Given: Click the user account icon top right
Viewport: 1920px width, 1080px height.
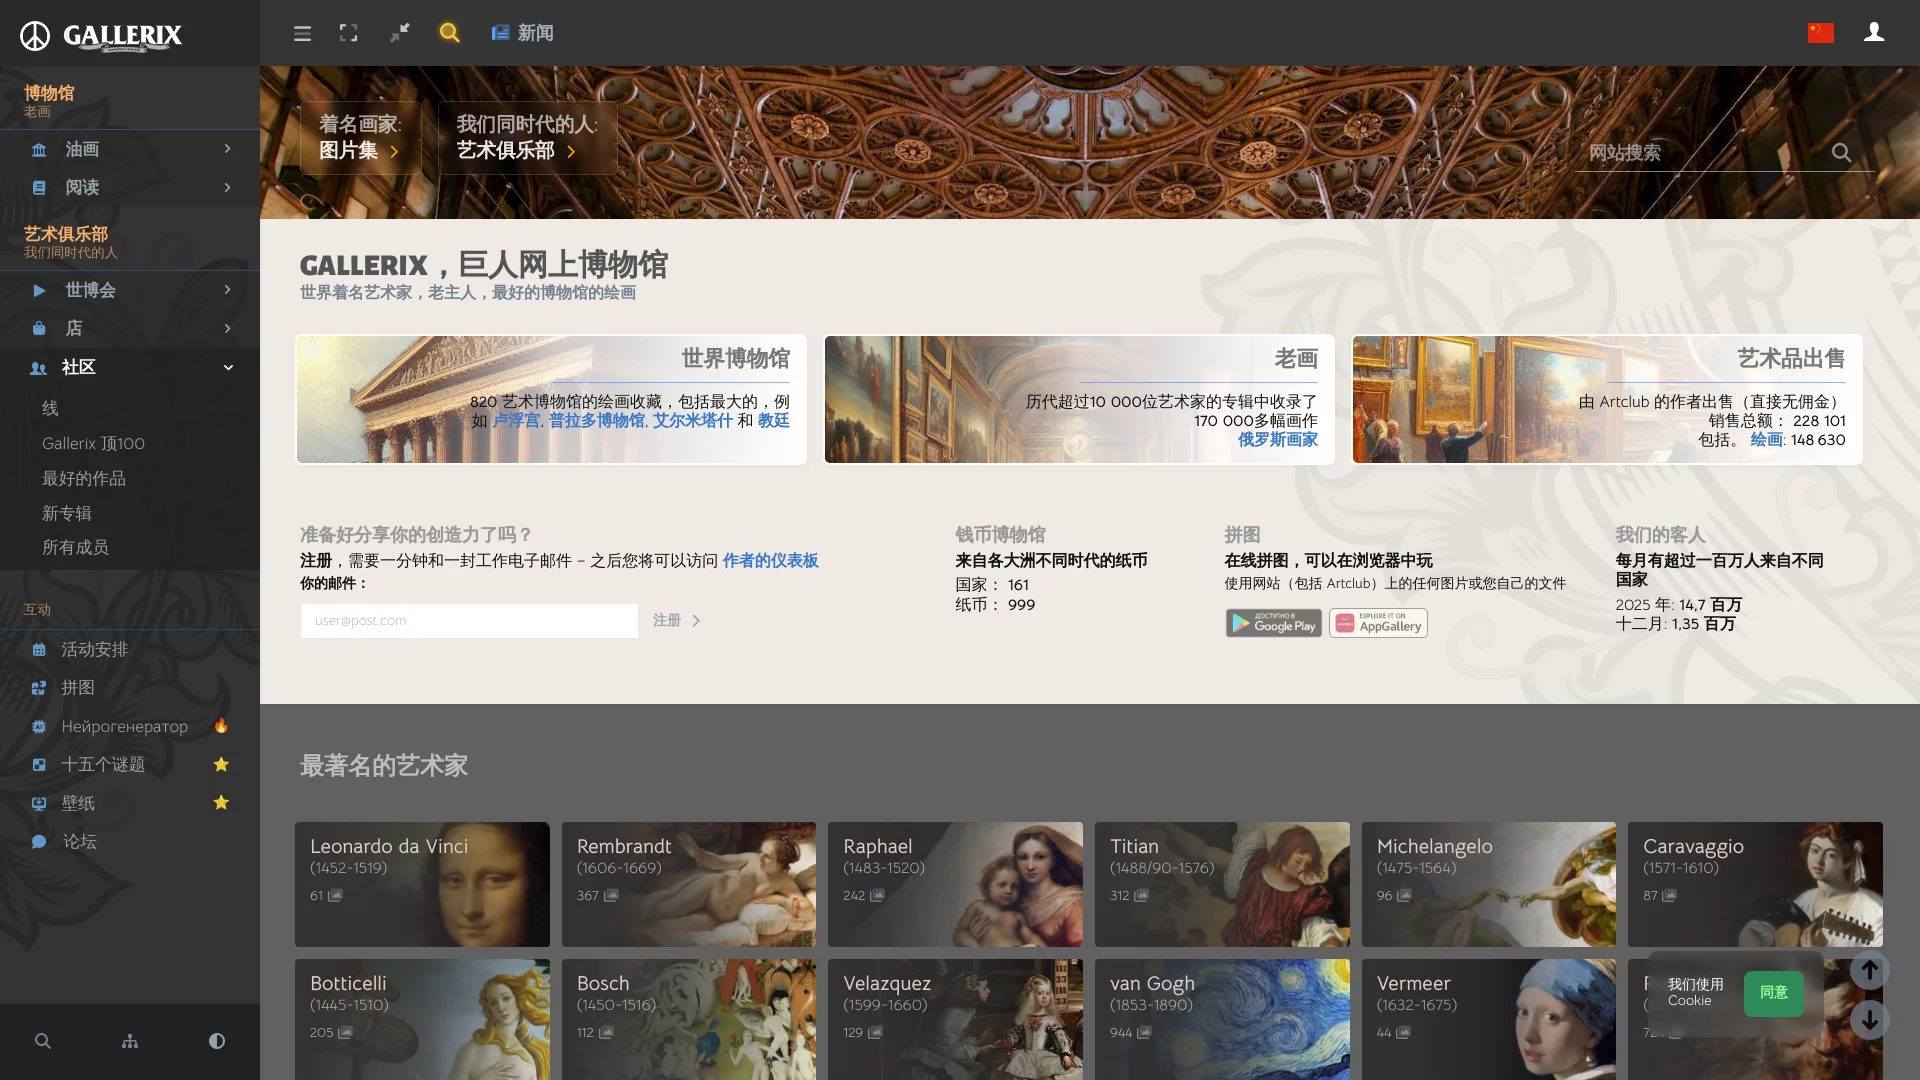Looking at the screenshot, I should [x=1875, y=32].
